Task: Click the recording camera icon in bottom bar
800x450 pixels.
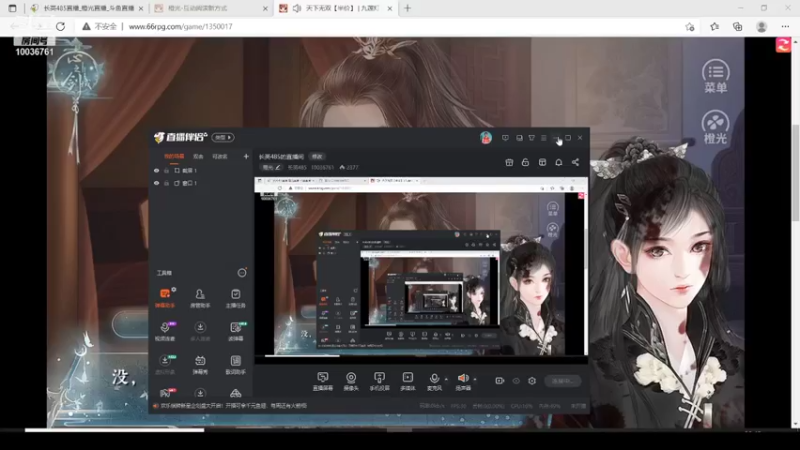Action: click(x=499, y=381)
